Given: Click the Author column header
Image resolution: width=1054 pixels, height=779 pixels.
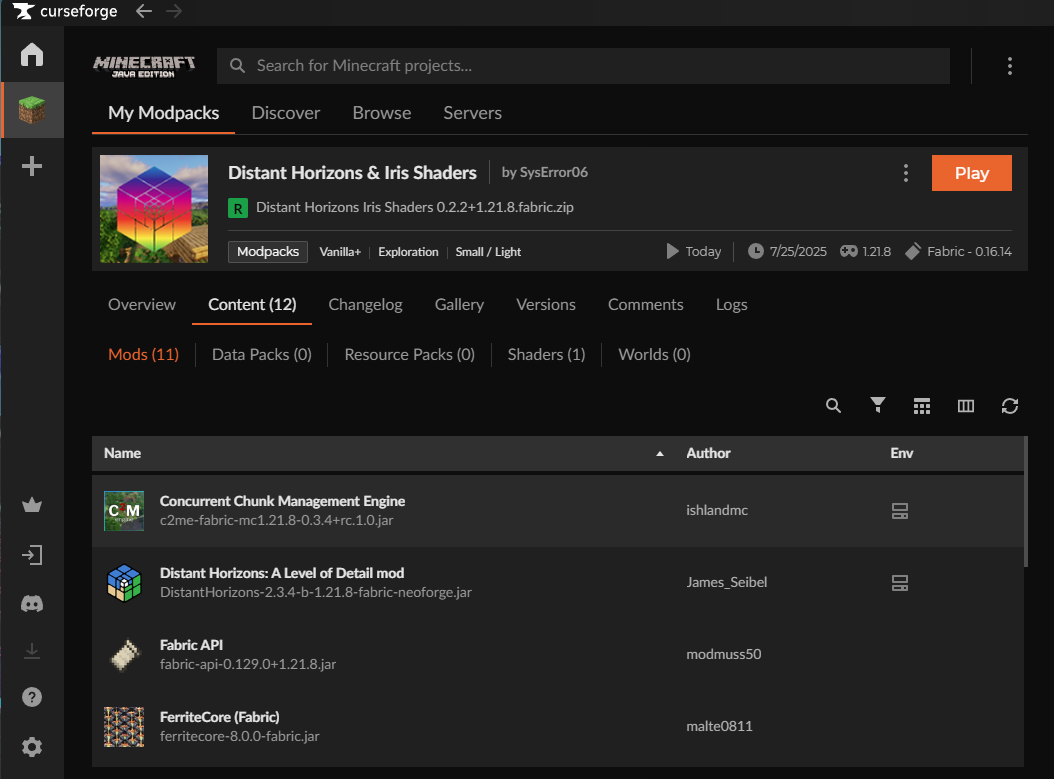Looking at the screenshot, I should click(x=708, y=453).
